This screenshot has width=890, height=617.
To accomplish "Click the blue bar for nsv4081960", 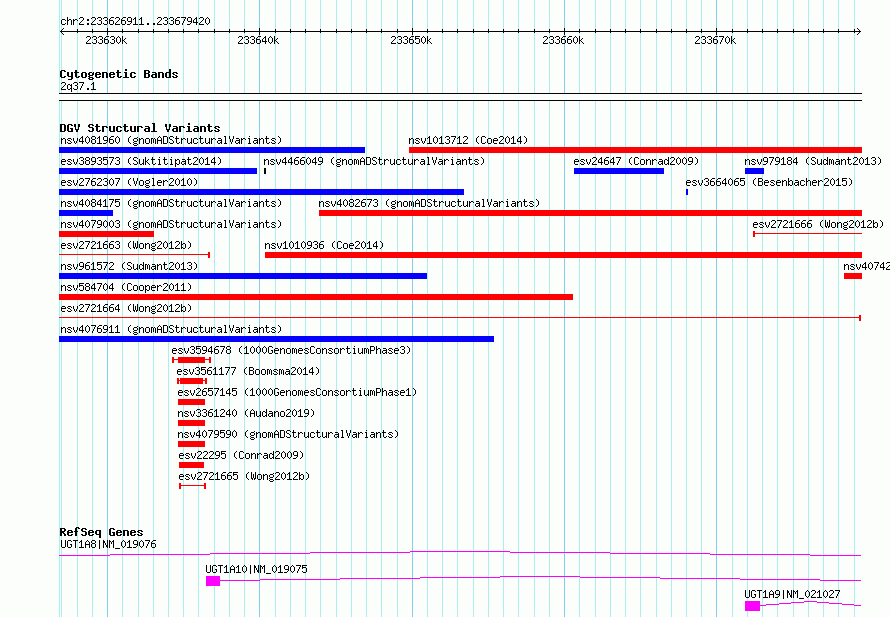I will point(212,150).
